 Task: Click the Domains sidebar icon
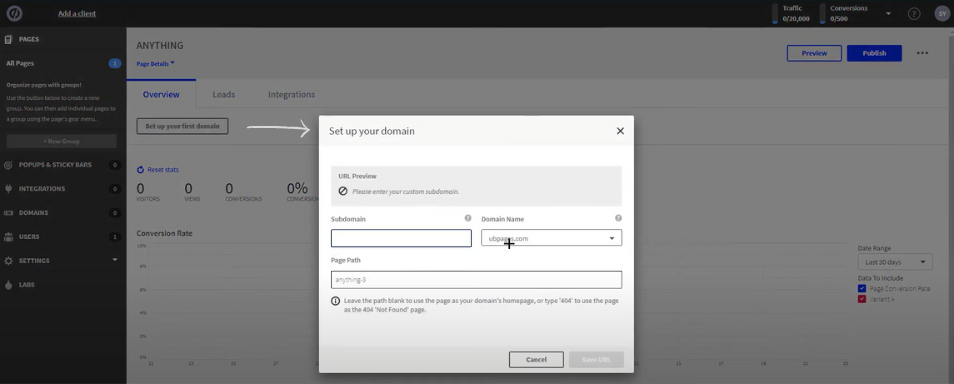point(9,213)
